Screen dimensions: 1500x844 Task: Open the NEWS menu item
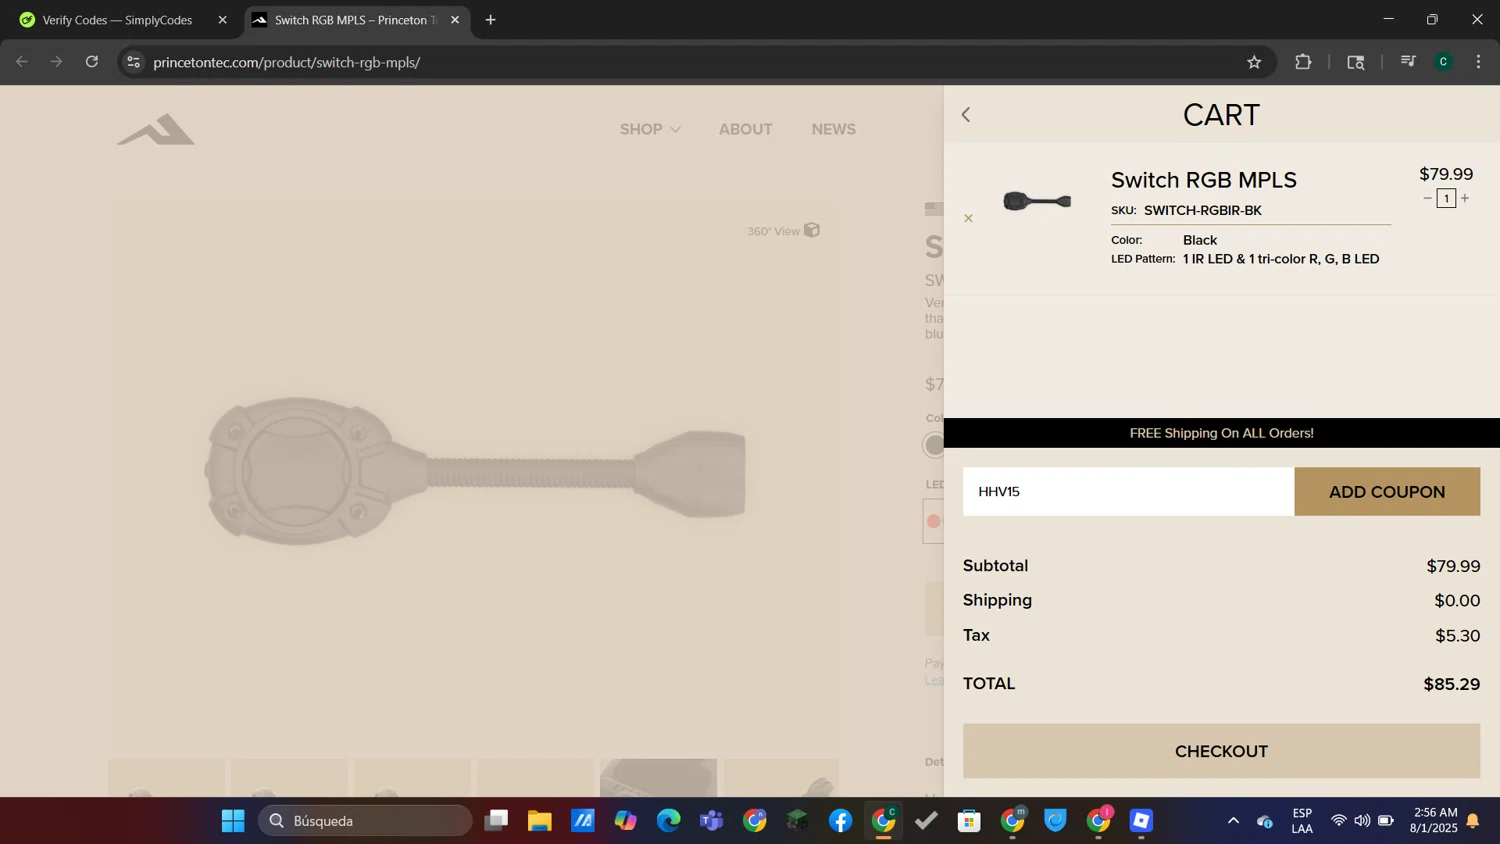[x=833, y=129]
